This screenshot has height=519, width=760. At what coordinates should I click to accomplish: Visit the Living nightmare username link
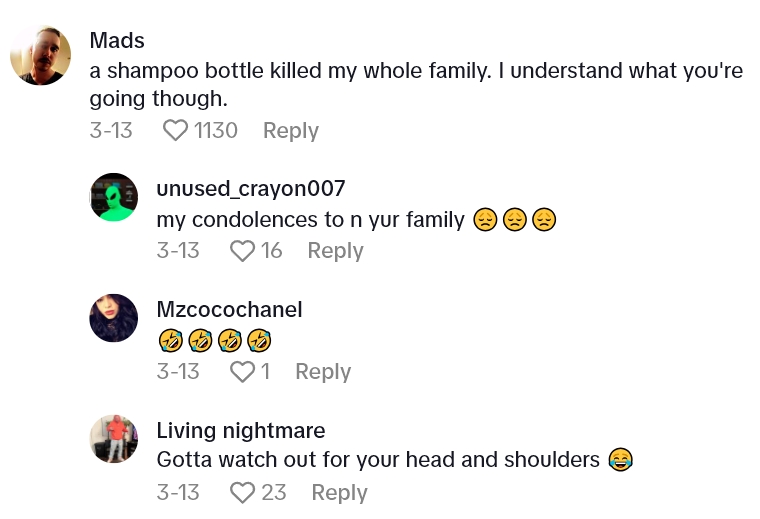[x=241, y=431]
